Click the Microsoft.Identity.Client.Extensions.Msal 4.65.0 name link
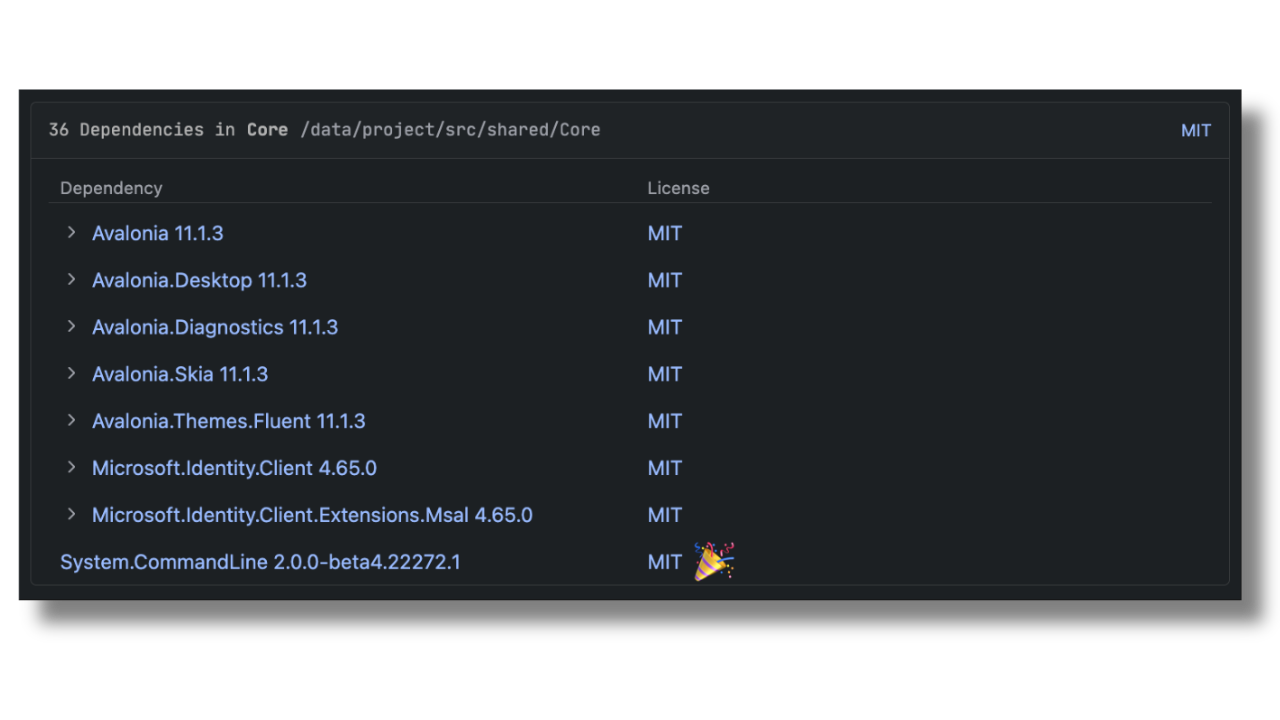This screenshot has height=720, width=1280. point(312,515)
